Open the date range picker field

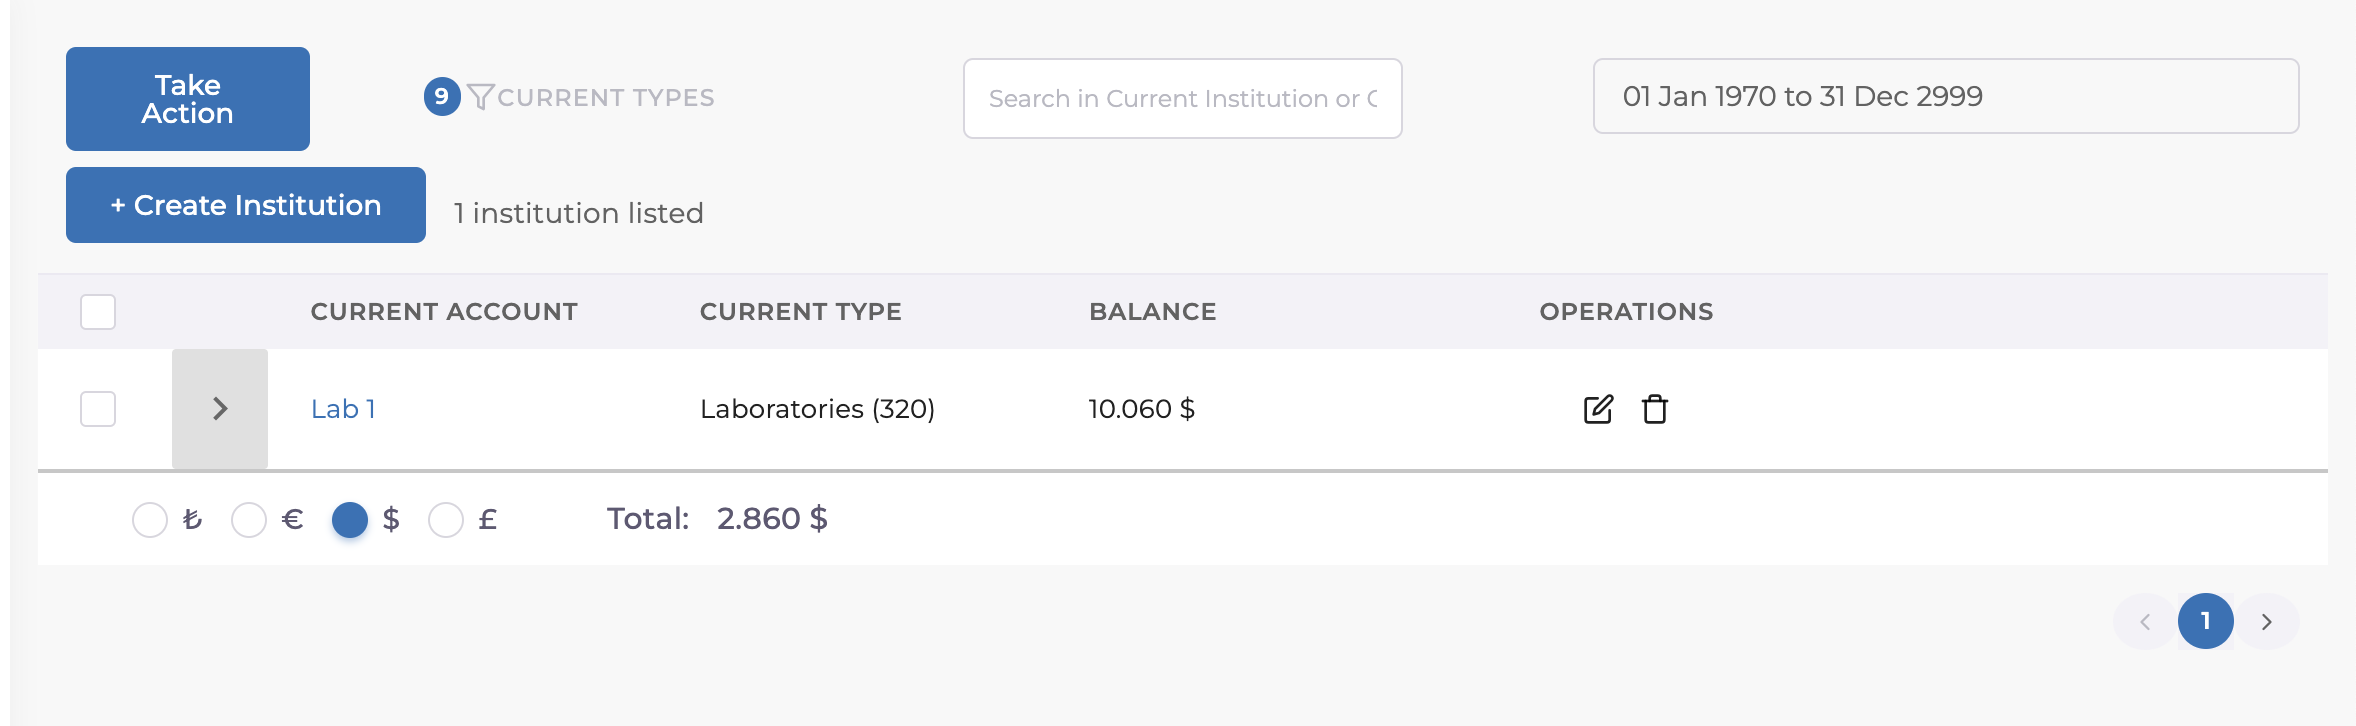pos(1945,96)
